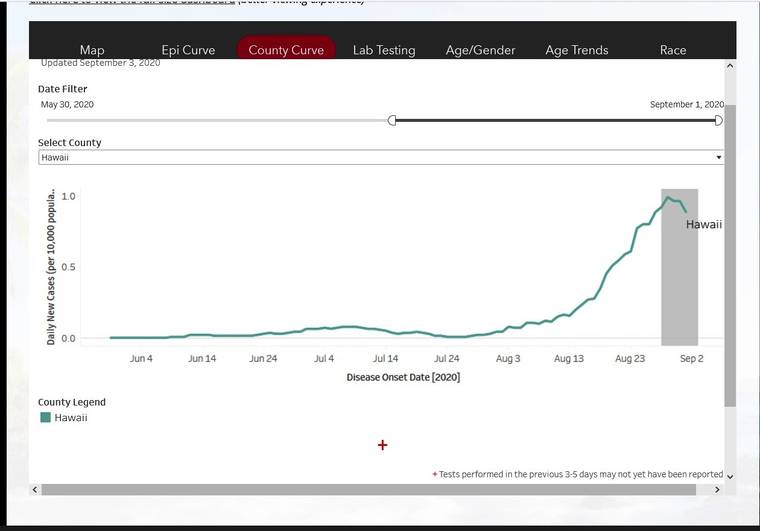Click the Hawaii teal legend swatch
The image size is (760, 531).
click(45, 418)
